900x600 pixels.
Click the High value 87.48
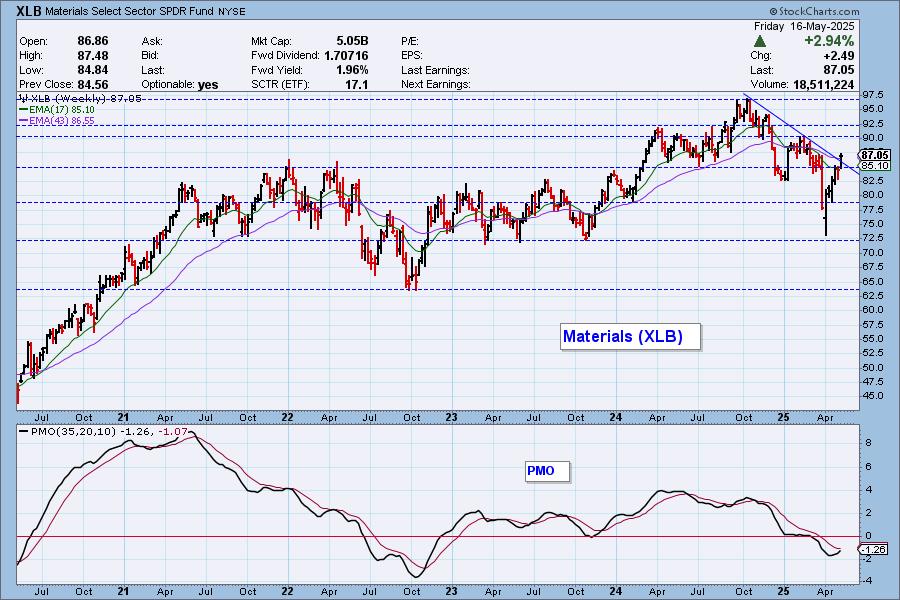93,56
